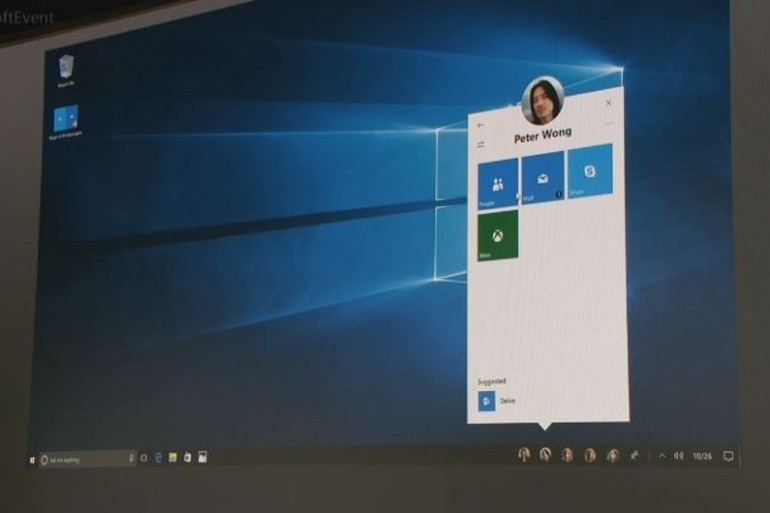This screenshot has width=770, height=513.
Task: Open the People tile in contact panel
Action: 497,182
